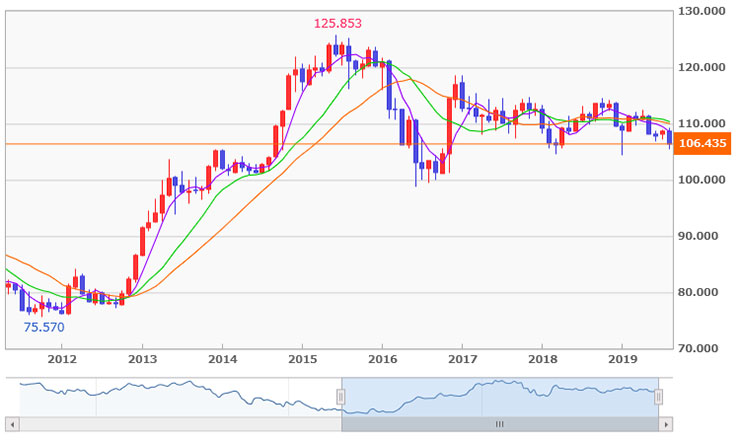Click the orange 106.435 current price label

[x=702, y=143]
